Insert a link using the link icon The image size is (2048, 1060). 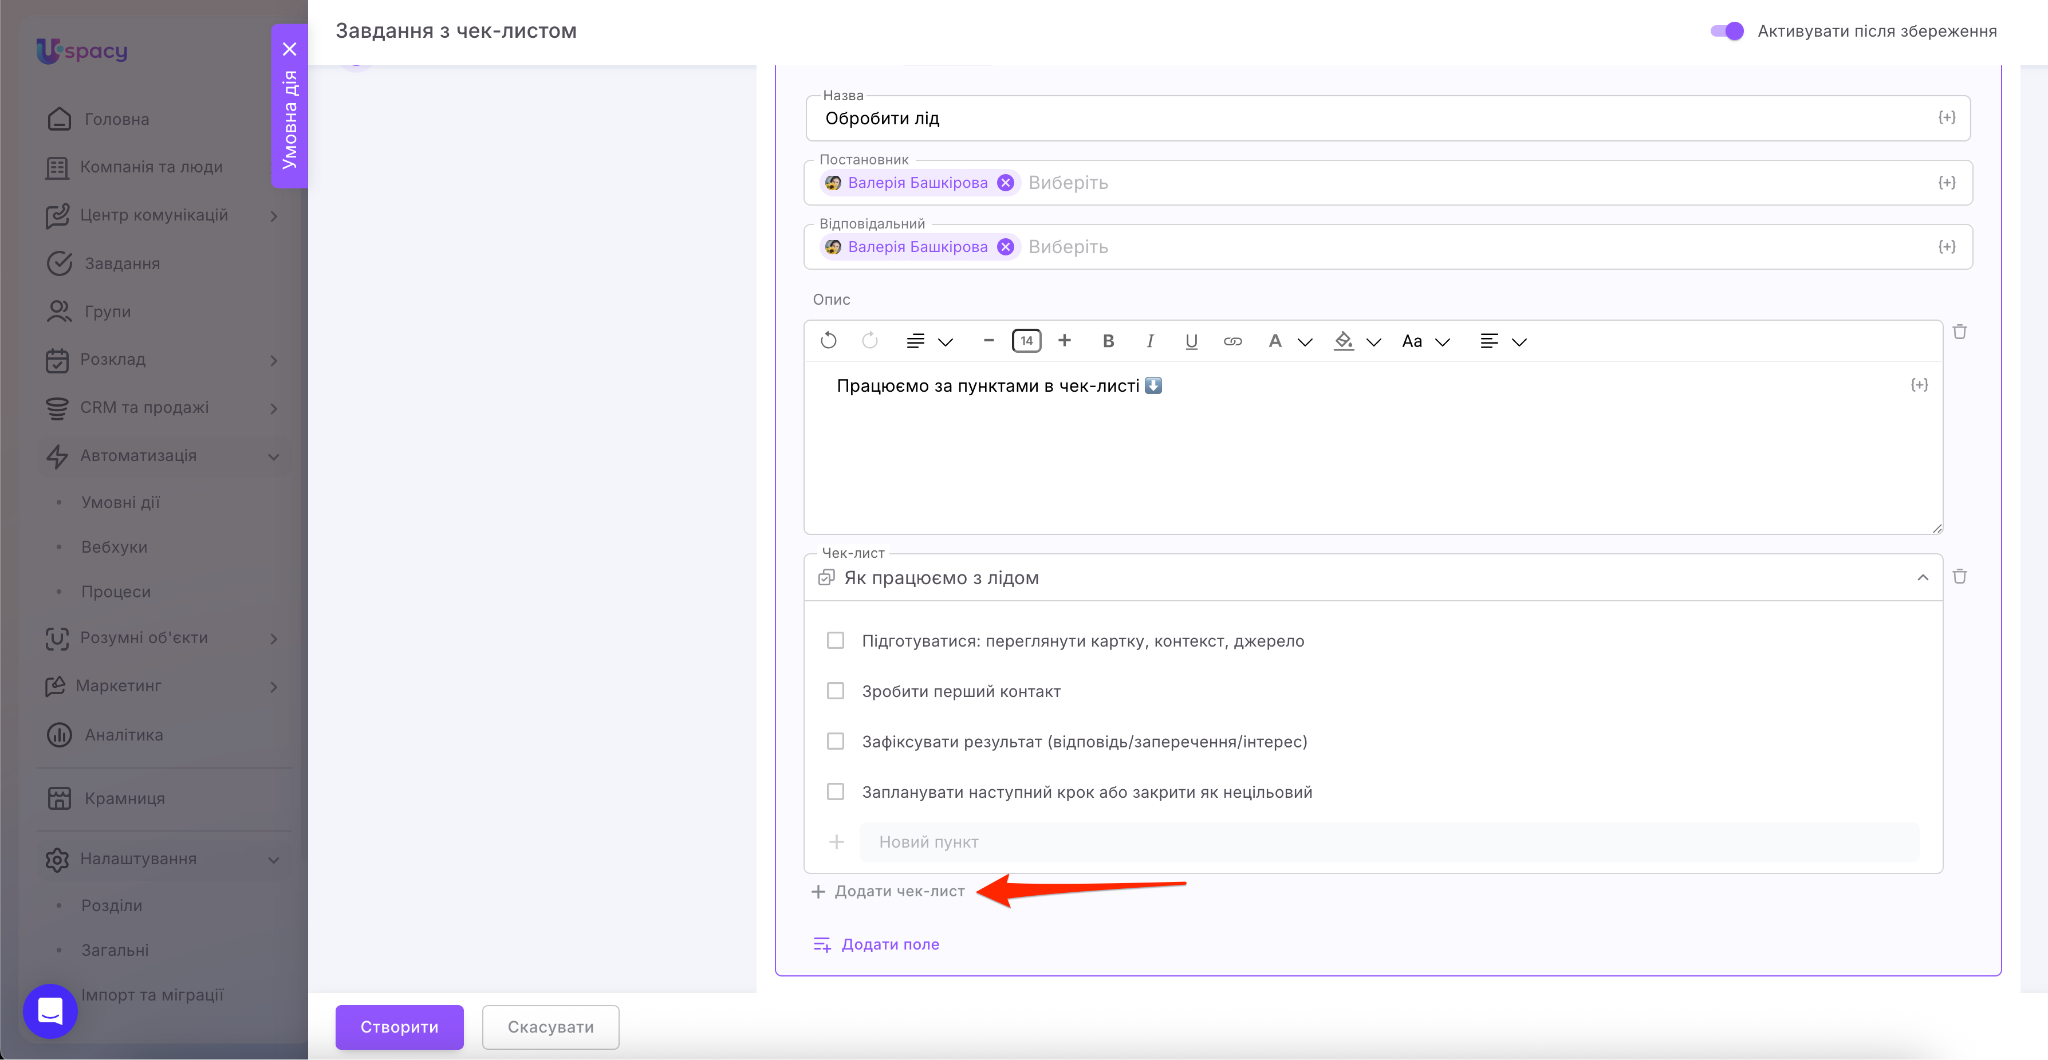[1232, 341]
